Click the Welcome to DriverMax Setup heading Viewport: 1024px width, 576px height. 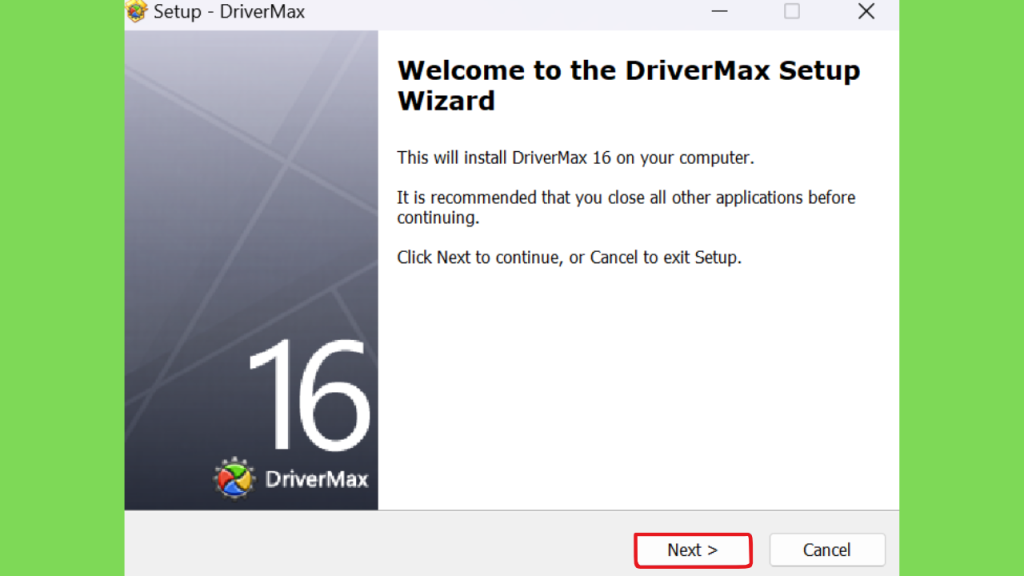[x=628, y=86]
